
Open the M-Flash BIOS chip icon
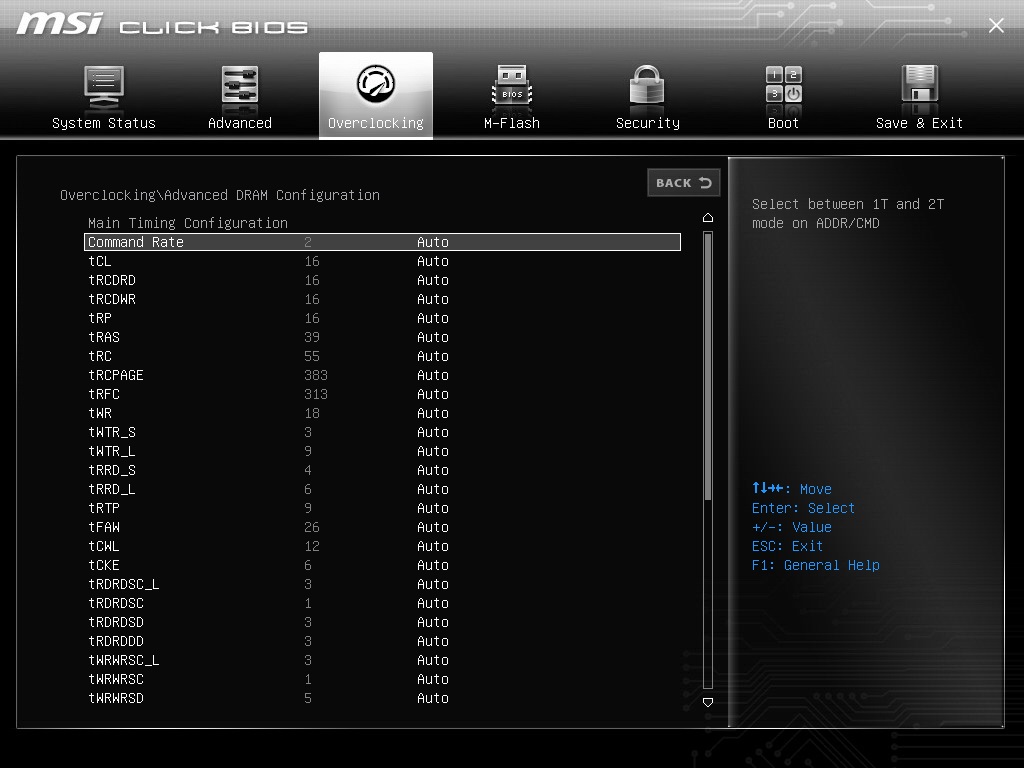click(512, 85)
